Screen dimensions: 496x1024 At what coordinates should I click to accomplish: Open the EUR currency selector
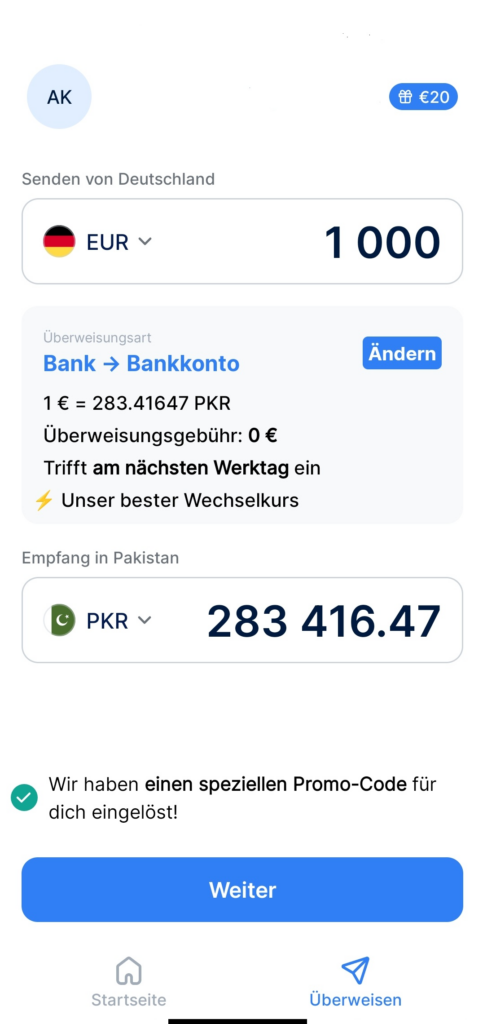(x=98, y=242)
